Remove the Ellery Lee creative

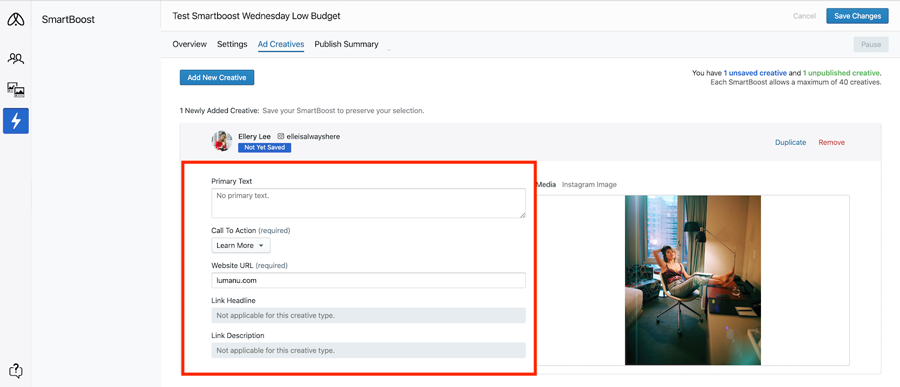[x=831, y=142]
